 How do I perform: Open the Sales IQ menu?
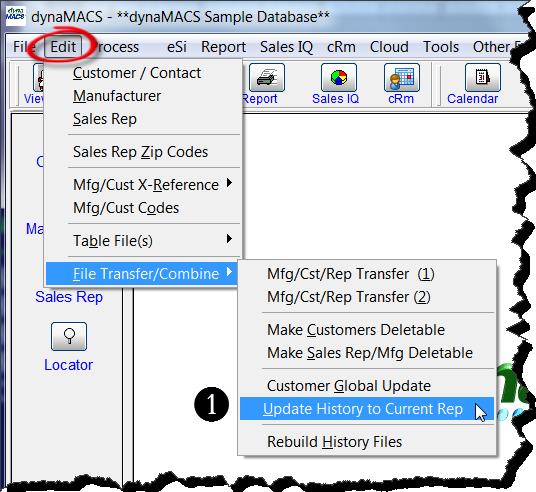point(286,47)
